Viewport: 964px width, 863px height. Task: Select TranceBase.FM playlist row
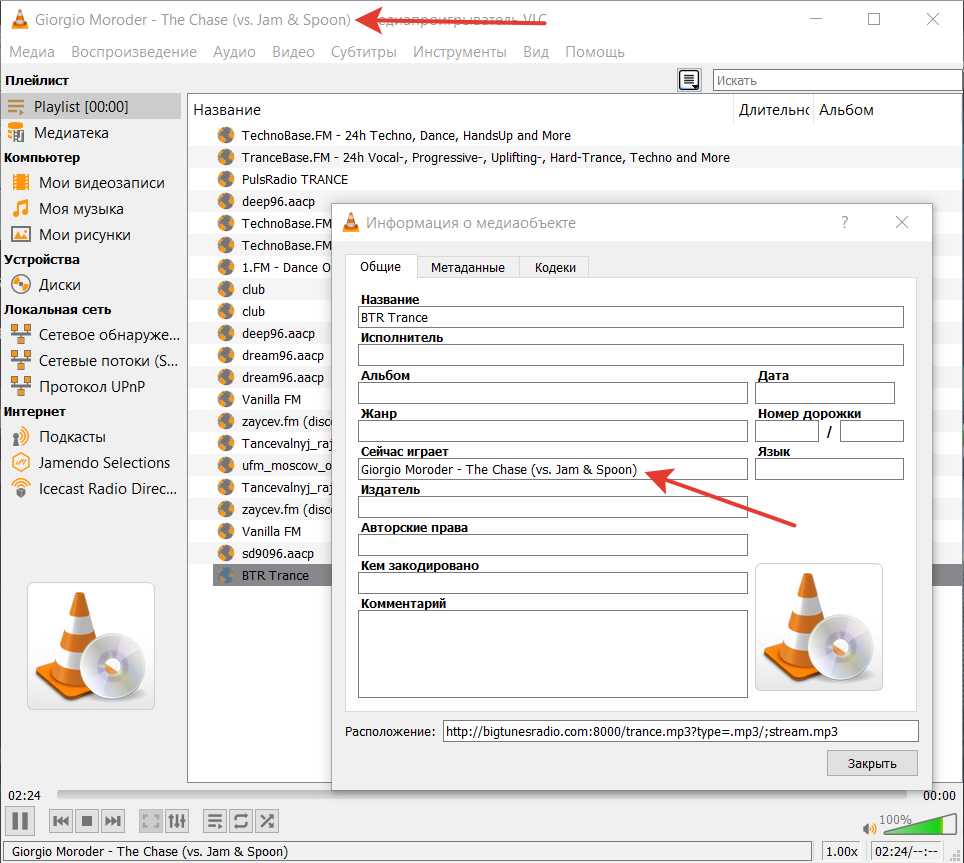pos(575,157)
